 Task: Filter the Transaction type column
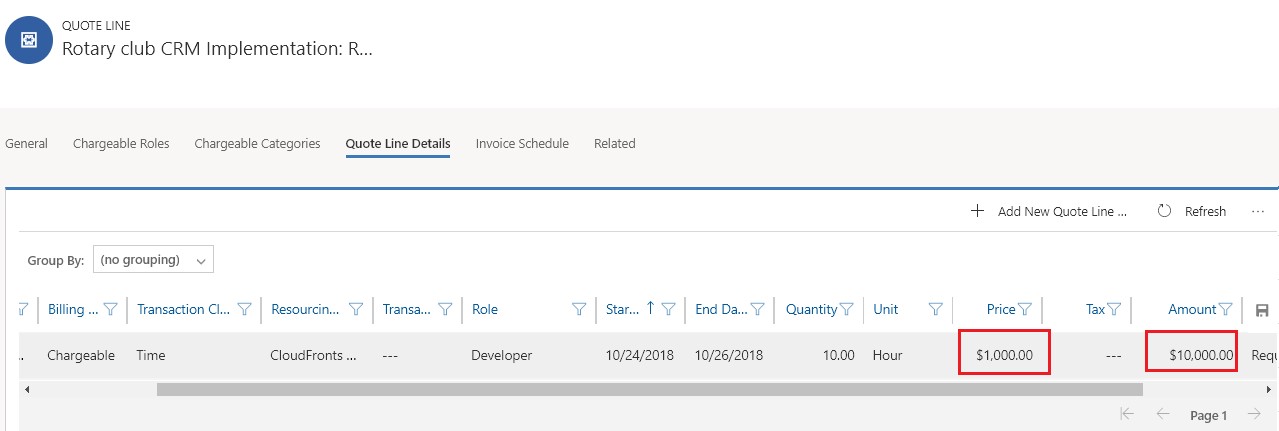coord(445,310)
